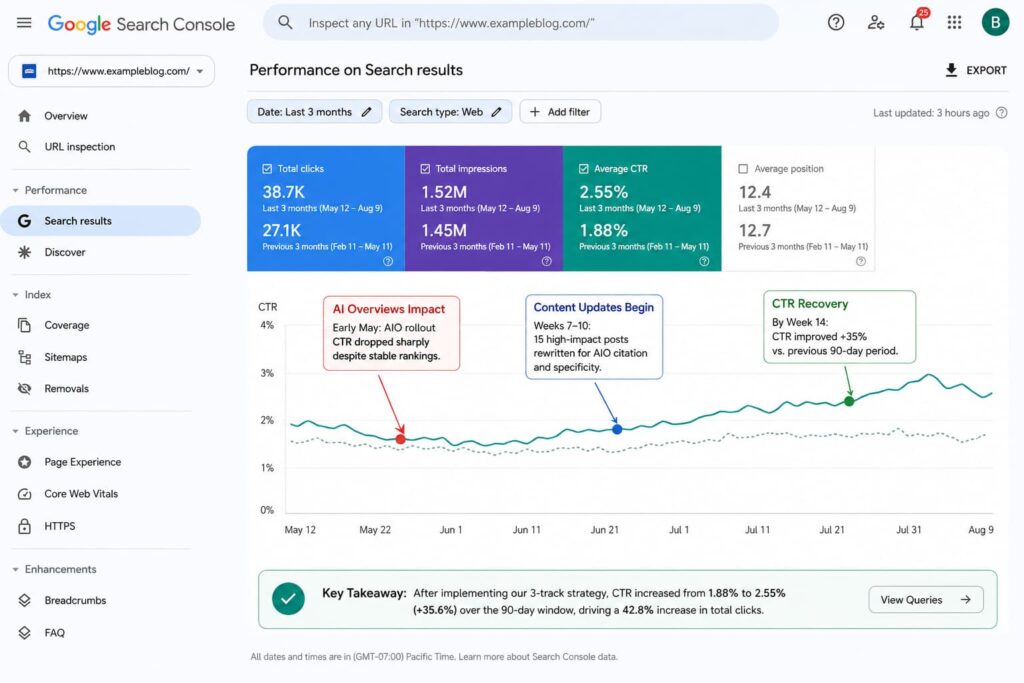Click the Jun 21 axis label
Screen dimensions: 1024x683
click(604, 530)
